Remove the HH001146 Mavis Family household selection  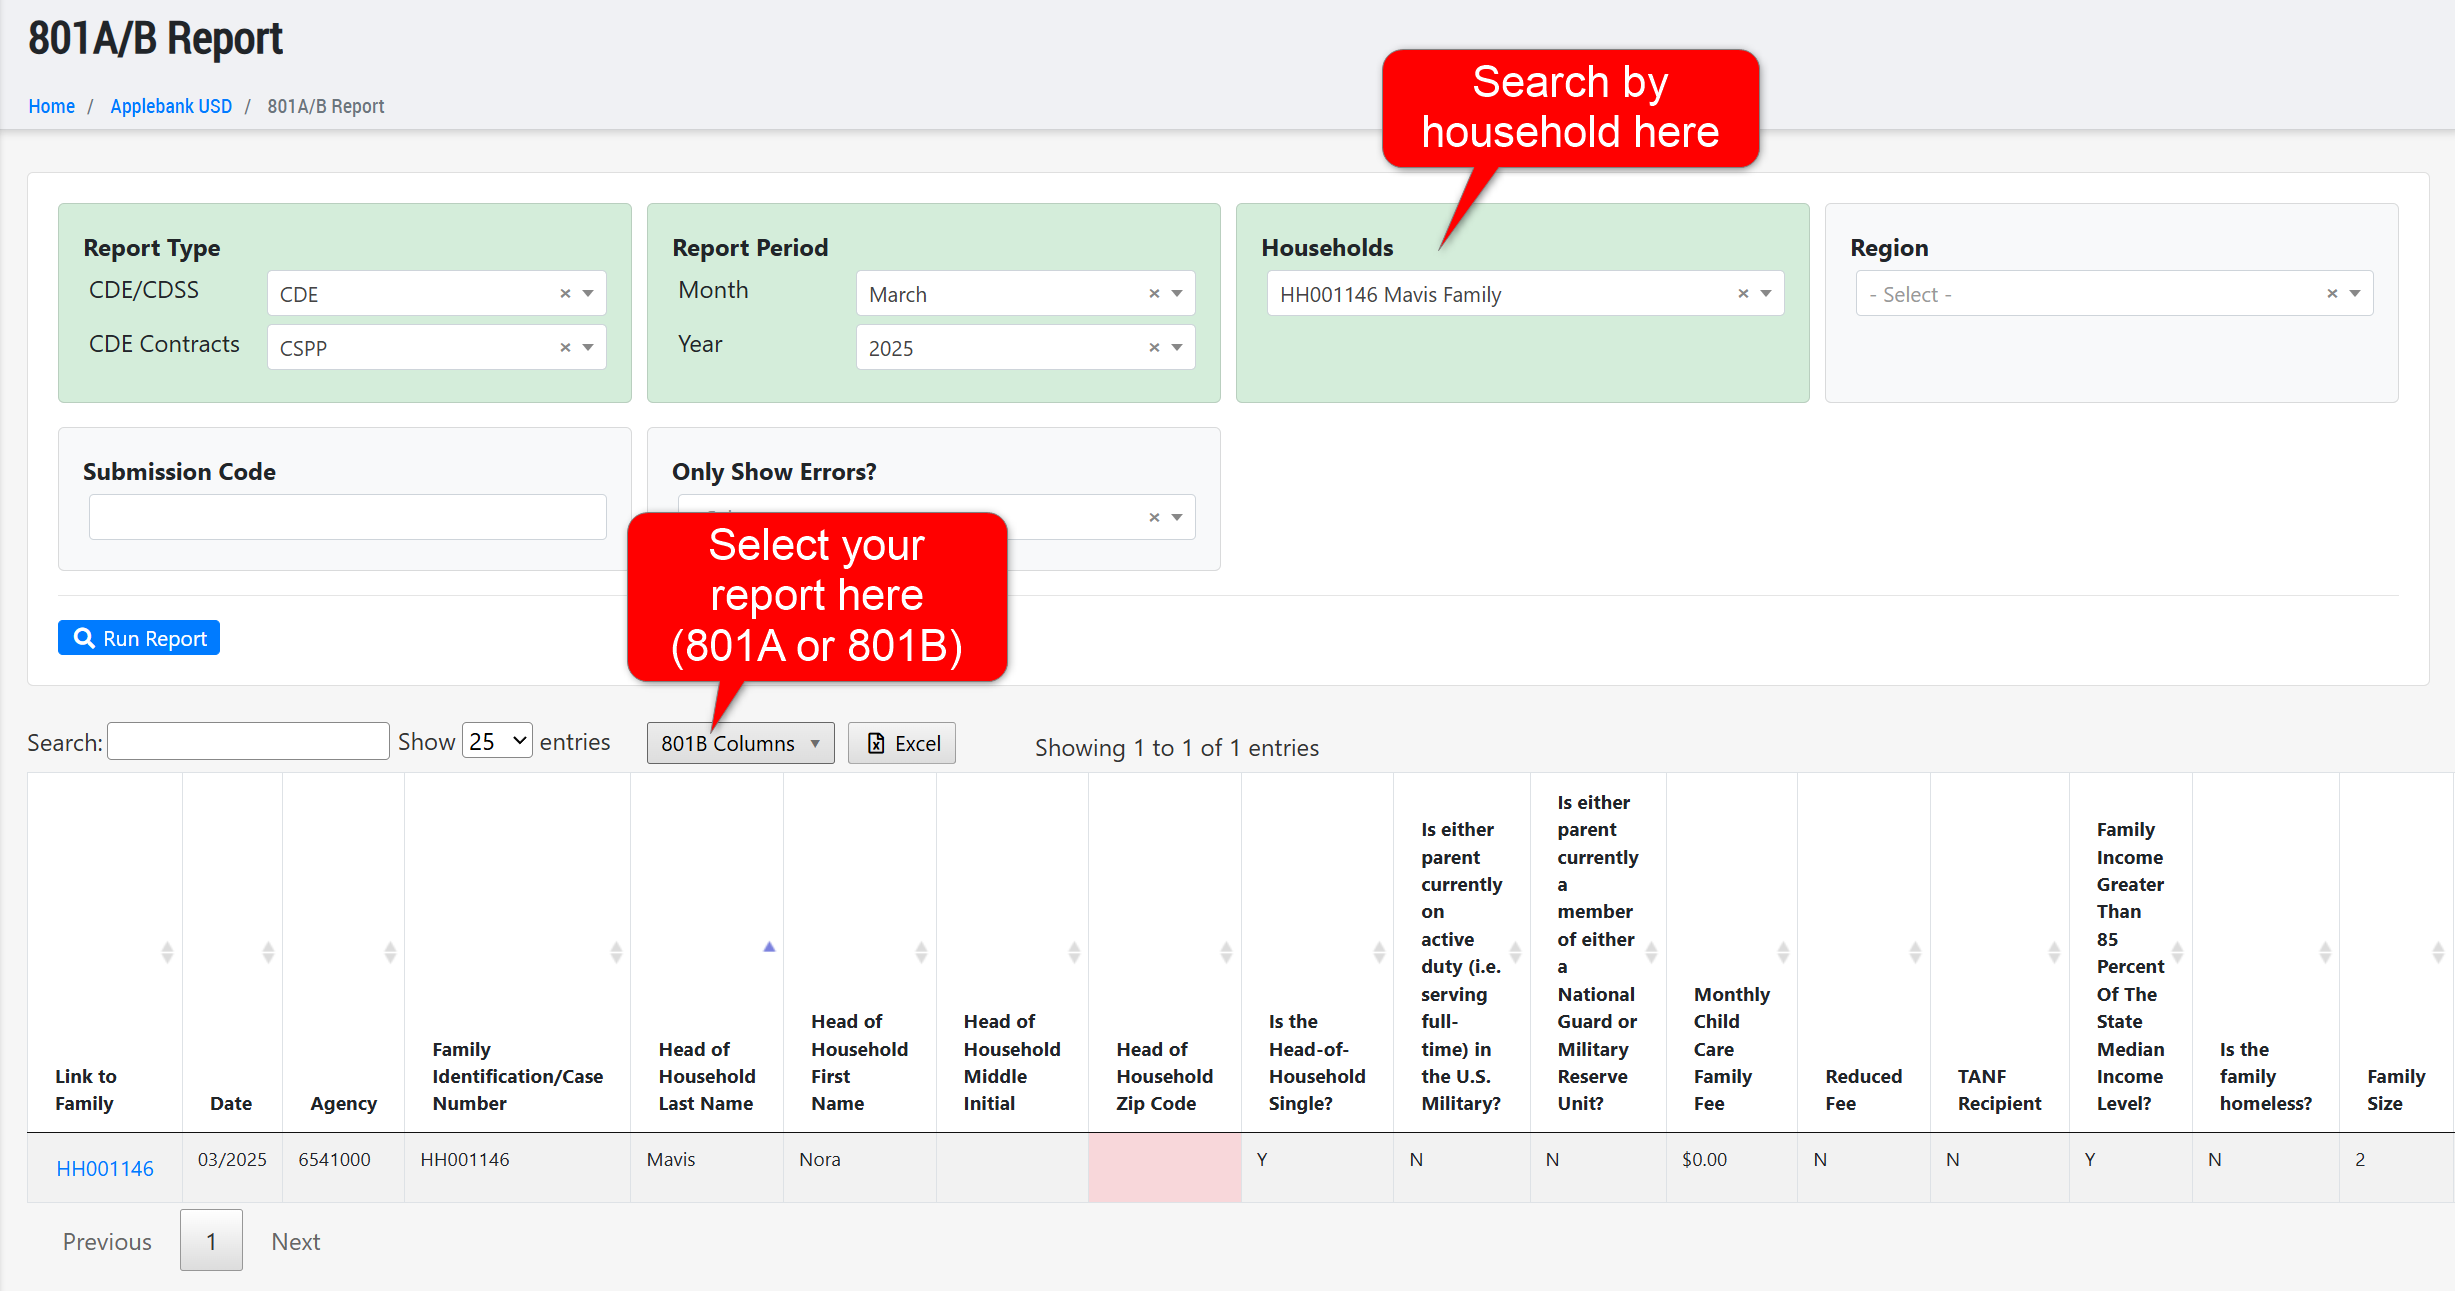tap(1743, 294)
